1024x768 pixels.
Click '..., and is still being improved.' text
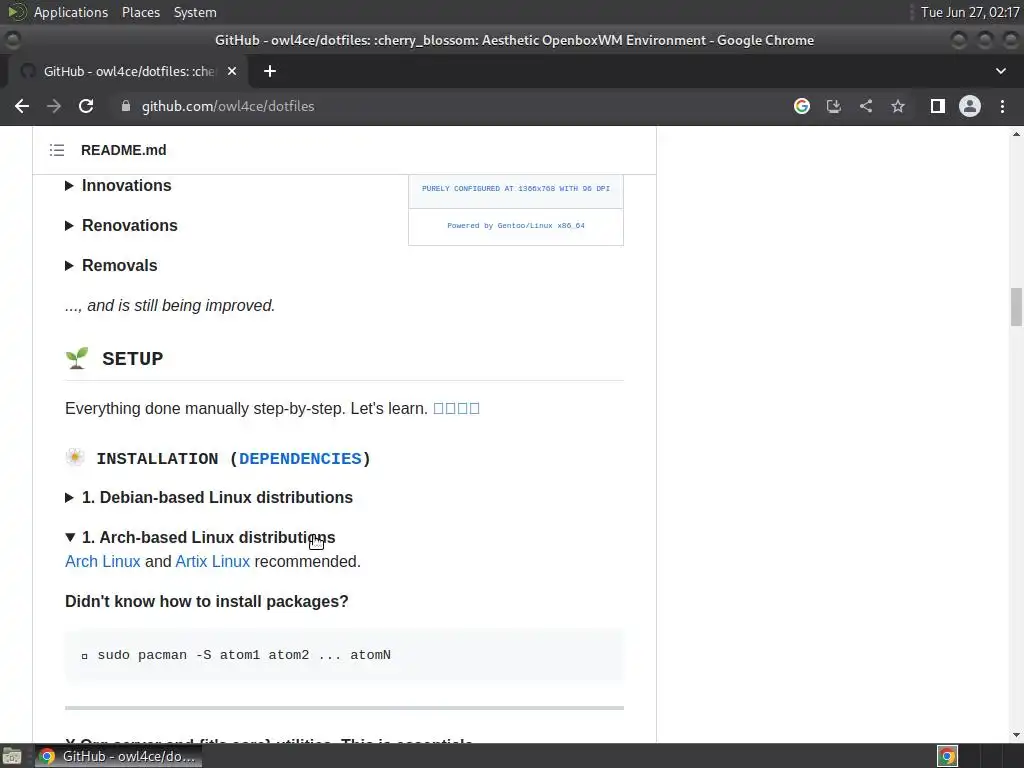[x=170, y=306]
